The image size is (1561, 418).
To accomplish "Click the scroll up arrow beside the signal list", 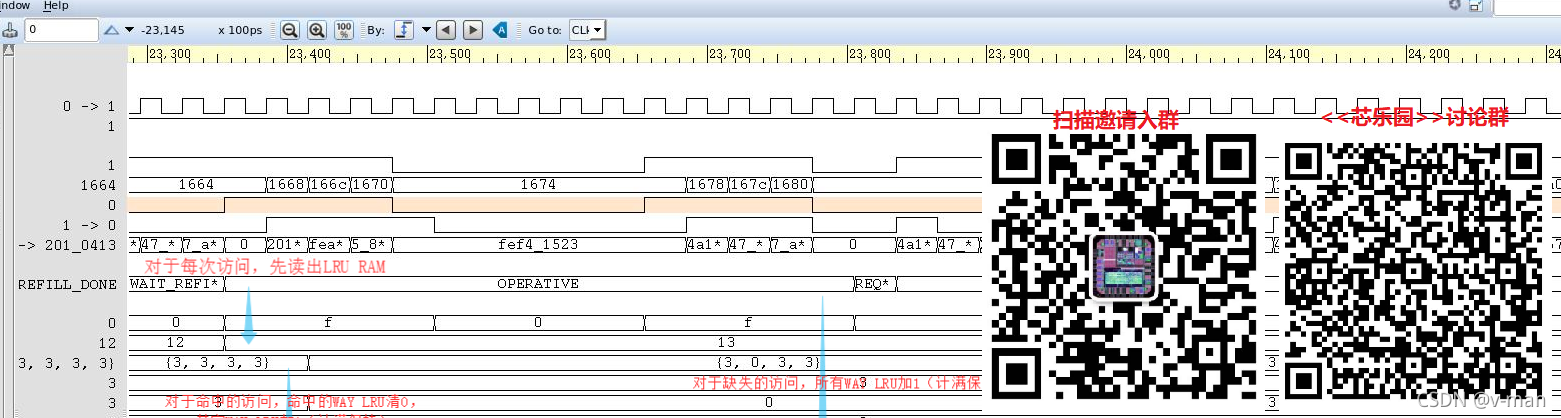I will 8,51.
